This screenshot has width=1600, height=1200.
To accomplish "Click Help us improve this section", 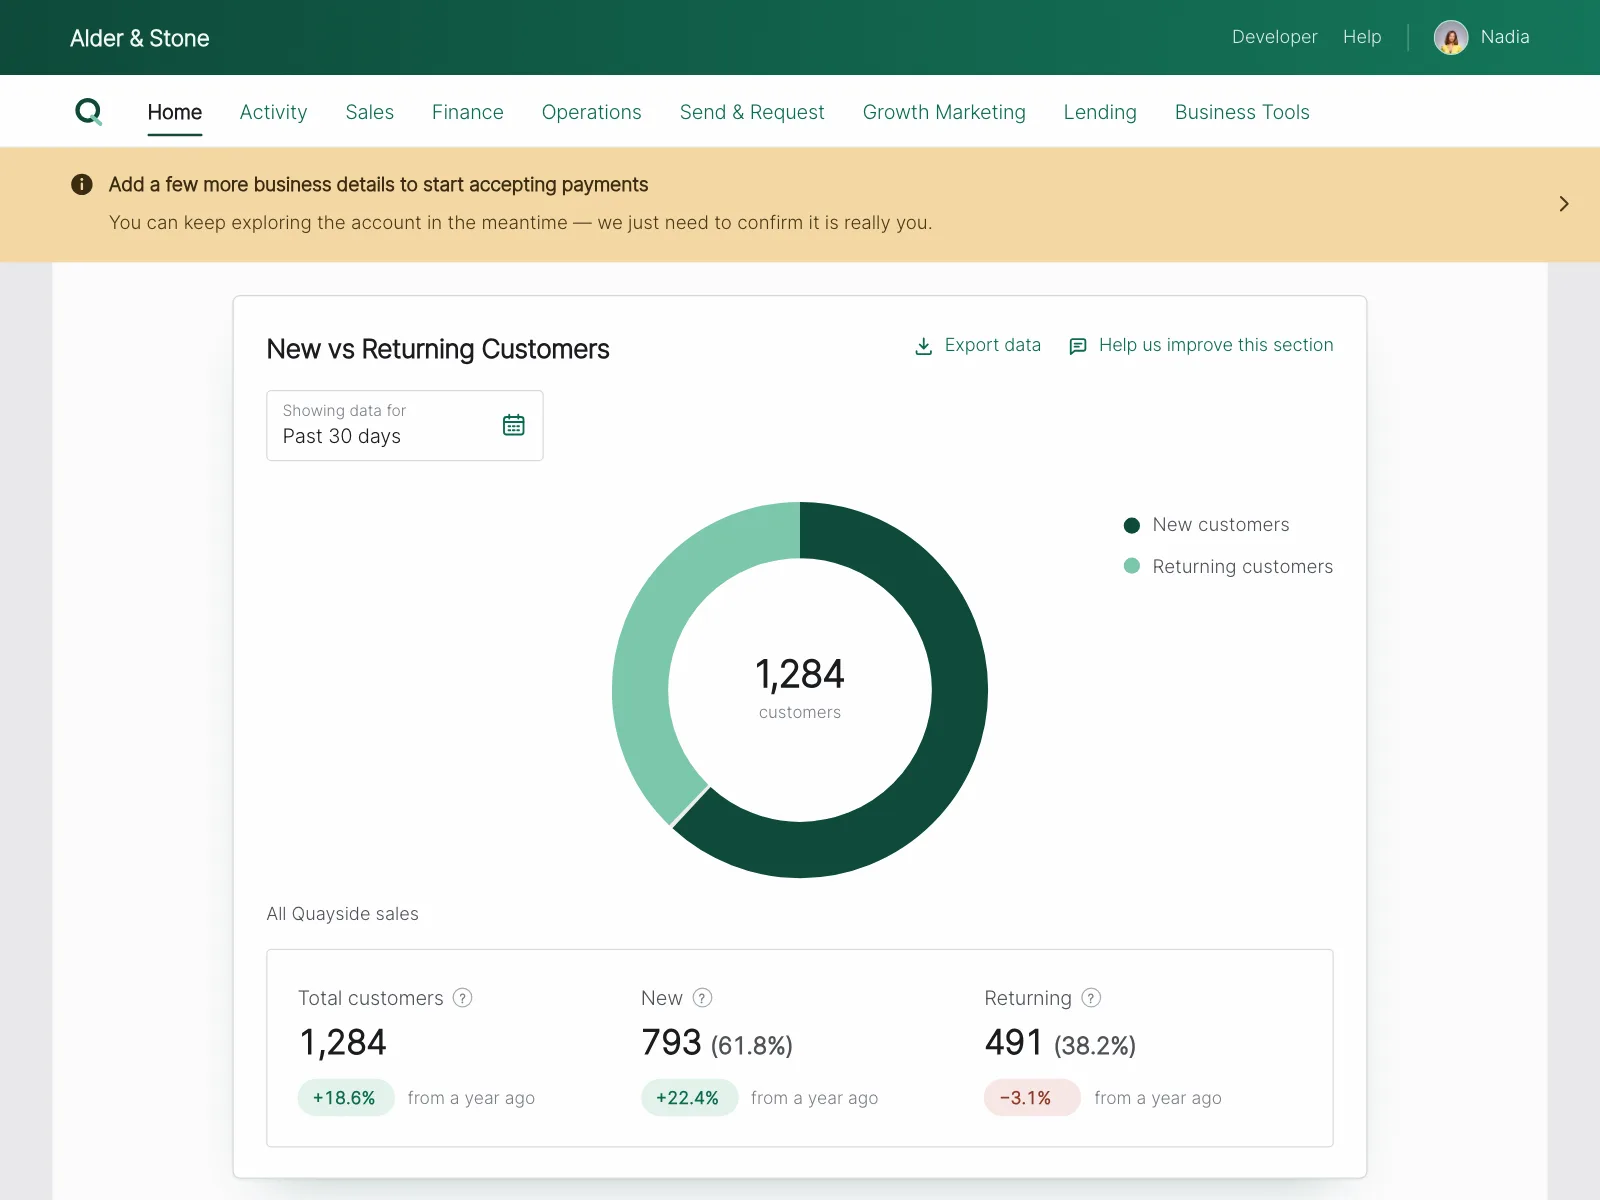I will pos(1216,345).
